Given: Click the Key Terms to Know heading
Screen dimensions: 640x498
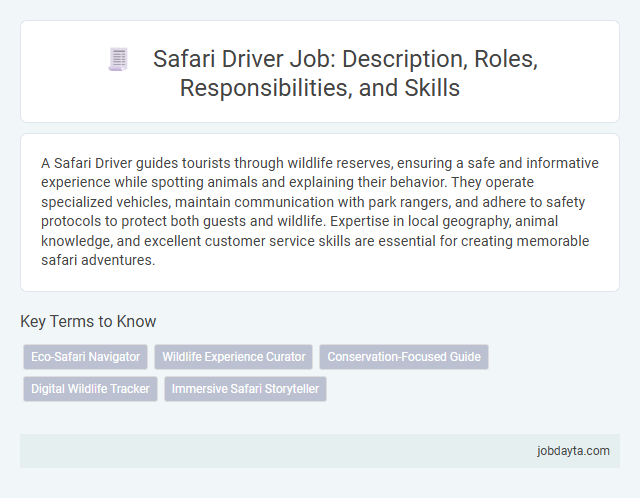Looking at the screenshot, I should tap(88, 321).
